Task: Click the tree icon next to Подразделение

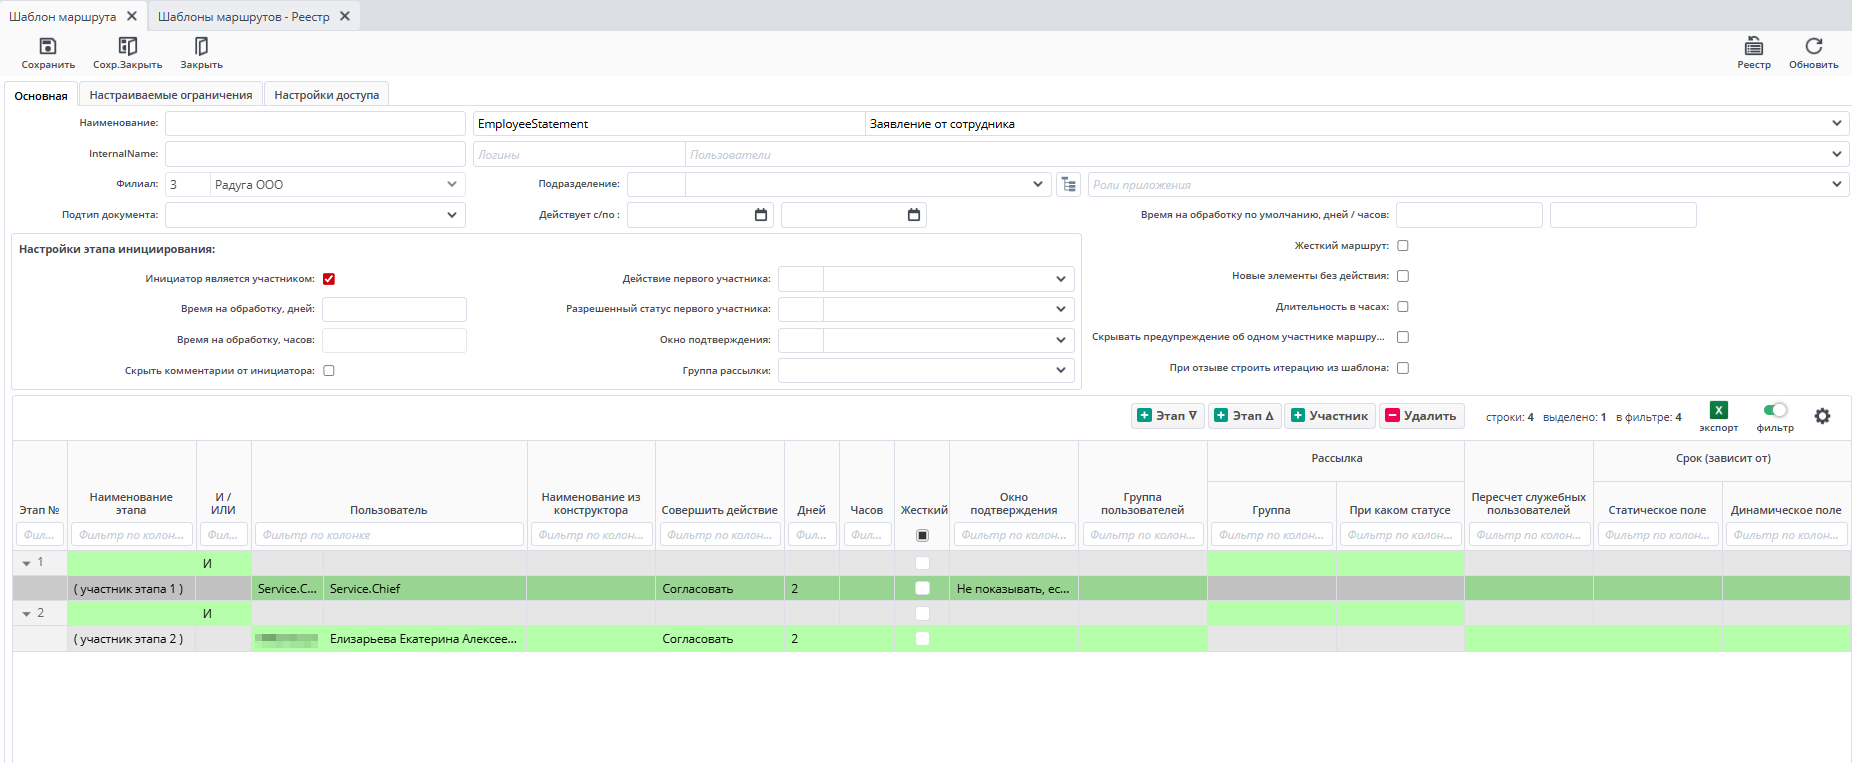Action: coord(1069,185)
